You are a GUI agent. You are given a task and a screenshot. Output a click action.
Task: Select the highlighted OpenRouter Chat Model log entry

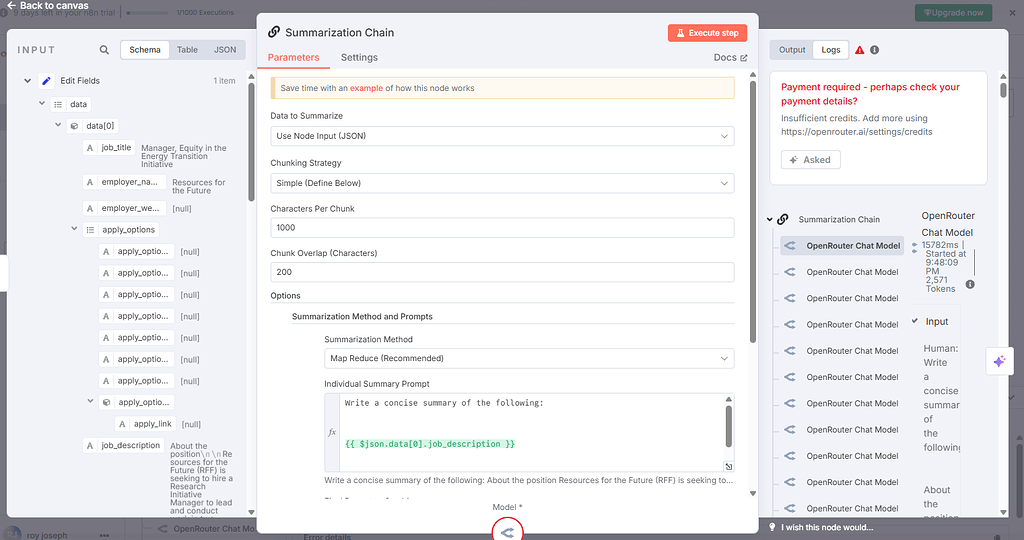point(842,246)
